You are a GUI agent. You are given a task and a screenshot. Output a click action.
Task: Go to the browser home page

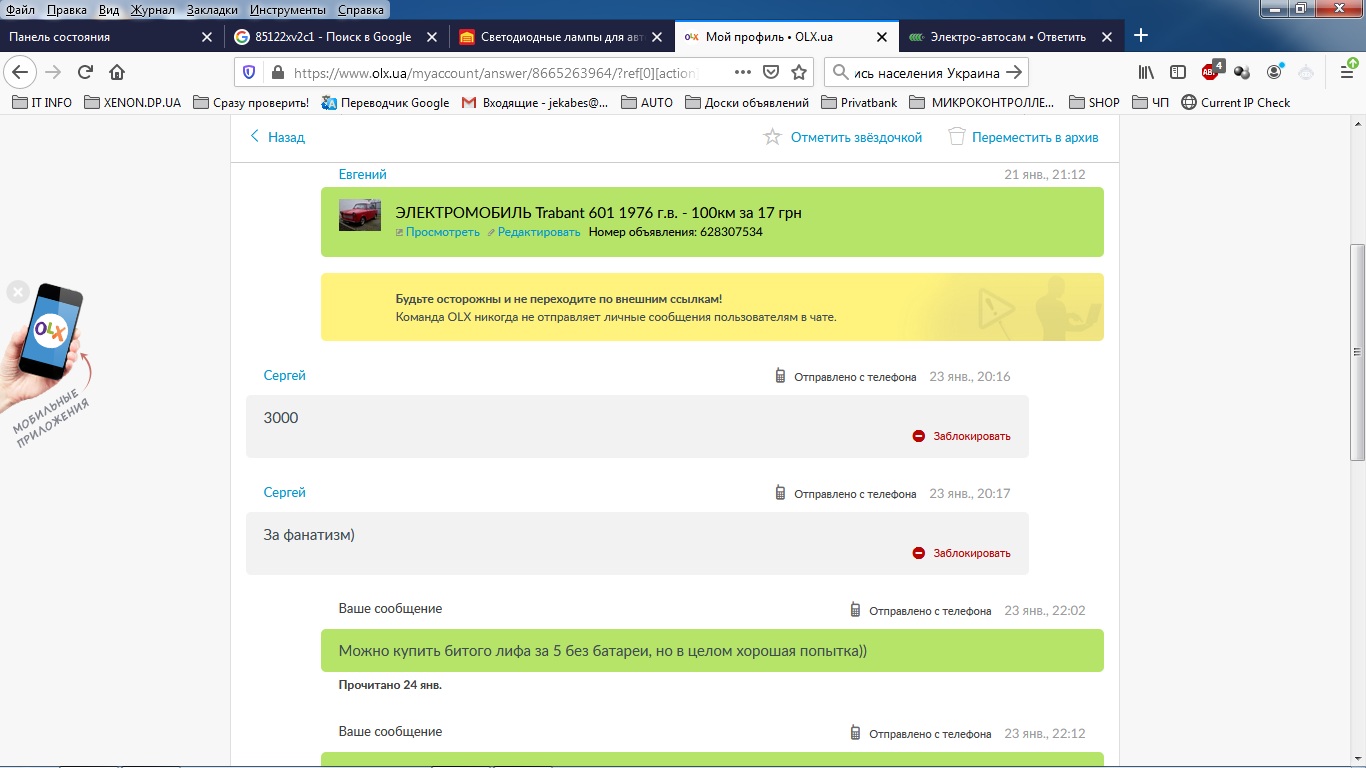click(117, 72)
